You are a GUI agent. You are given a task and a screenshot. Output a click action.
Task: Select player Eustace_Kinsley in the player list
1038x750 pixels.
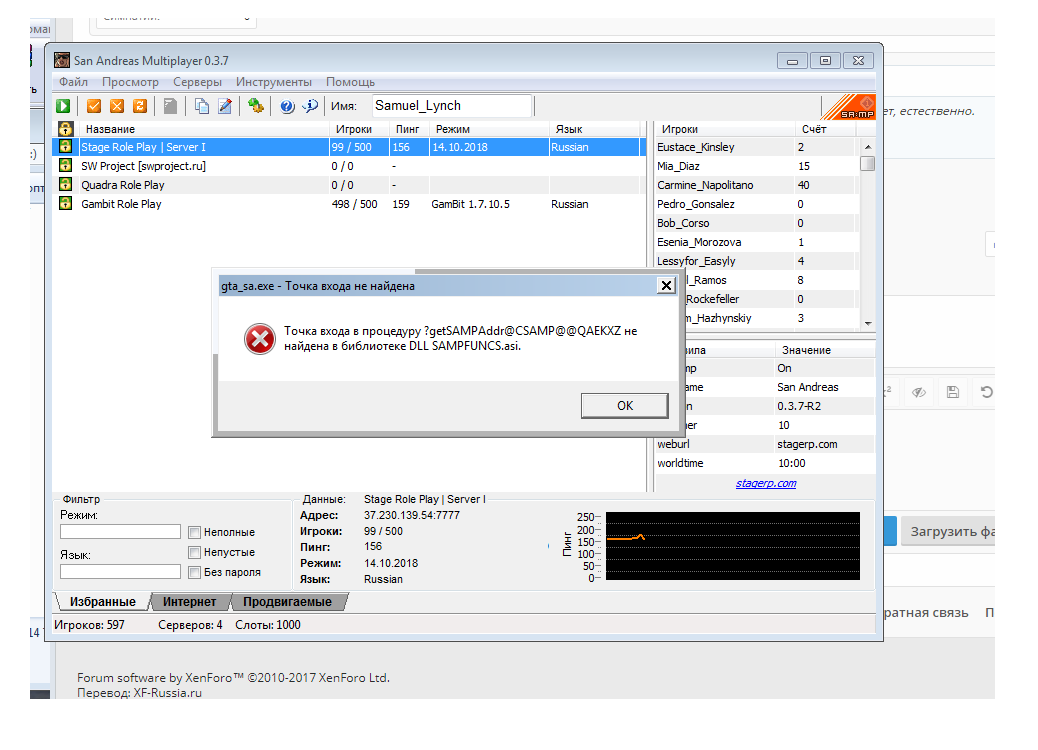pos(757,147)
